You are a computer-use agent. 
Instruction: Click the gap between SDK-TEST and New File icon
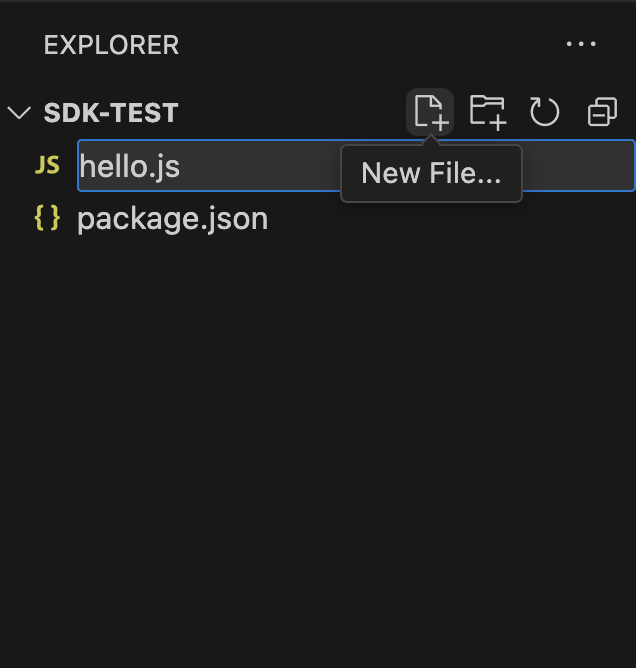(x=290, y=112)
